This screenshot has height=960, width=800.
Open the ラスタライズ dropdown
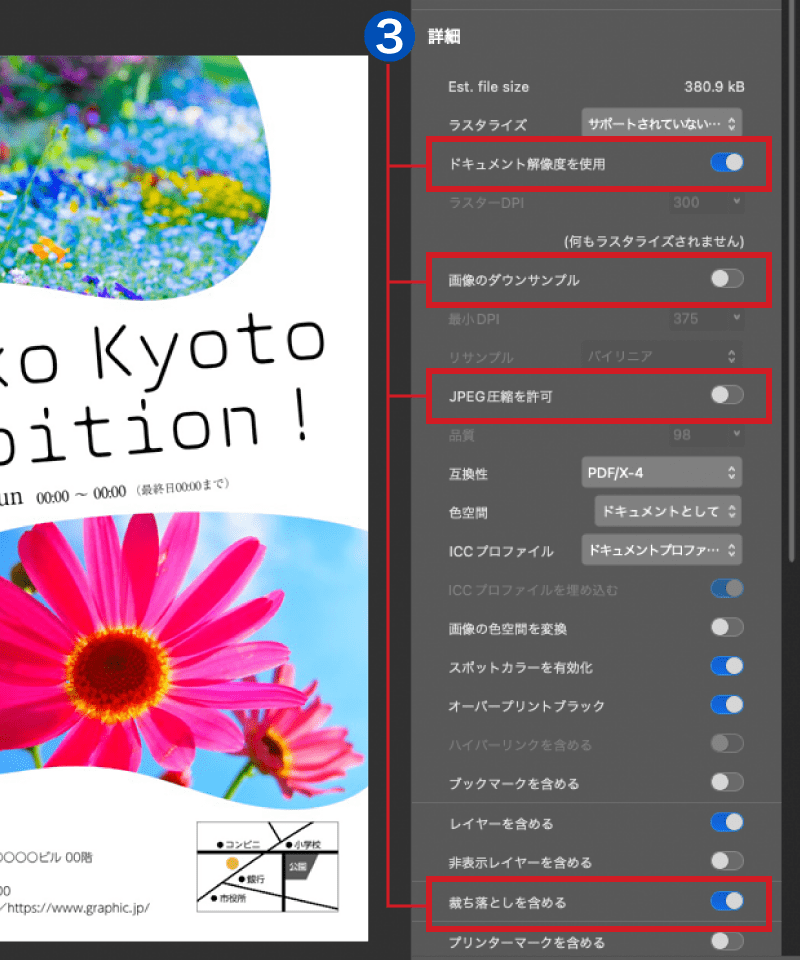[661, 124]
